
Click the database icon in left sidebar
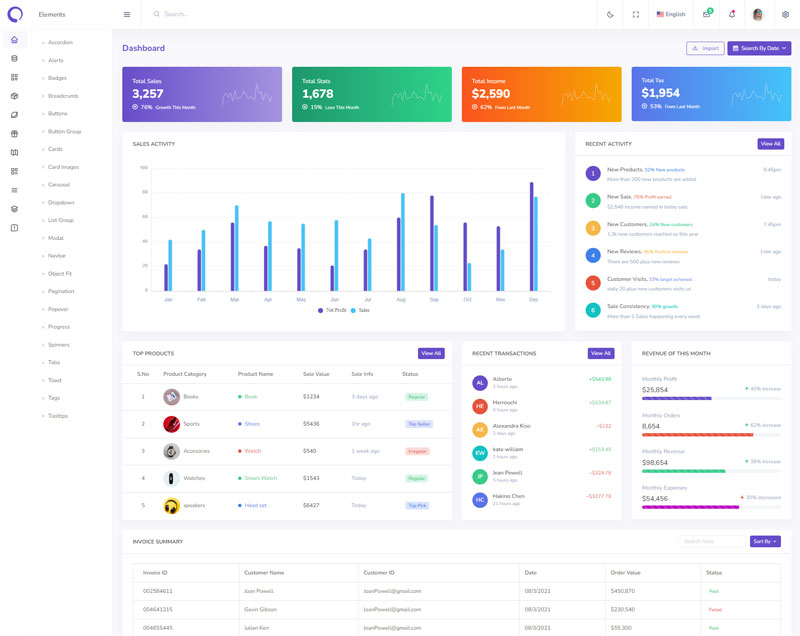pos(14,59)
